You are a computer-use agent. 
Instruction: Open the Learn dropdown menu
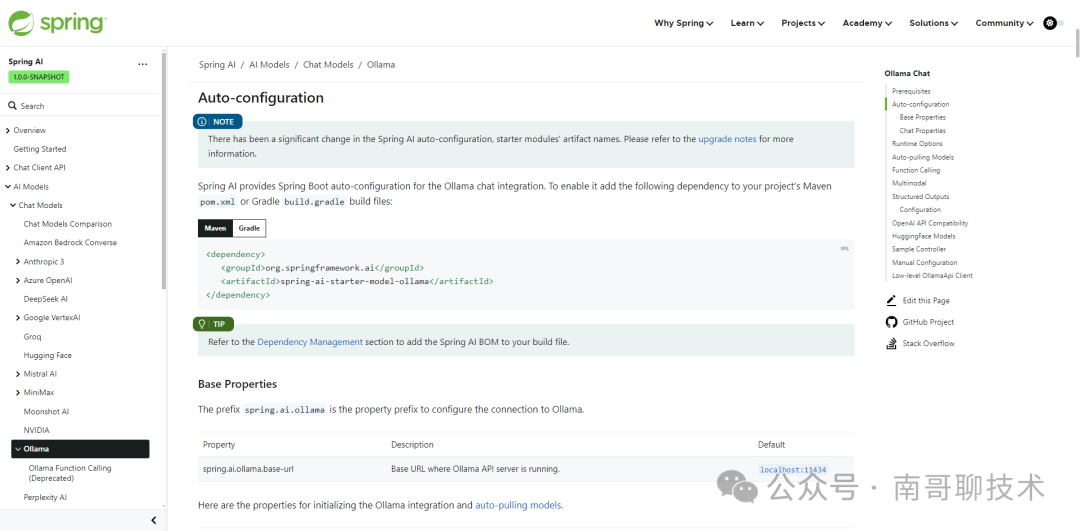click(x=747, y=23)
